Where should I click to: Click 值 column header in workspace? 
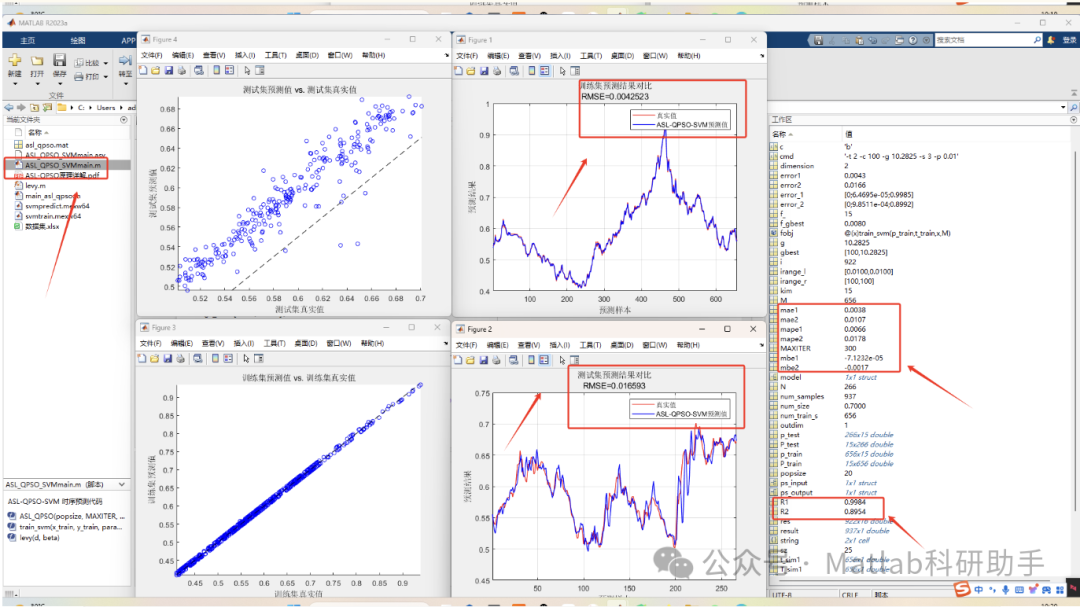(849, 134)
